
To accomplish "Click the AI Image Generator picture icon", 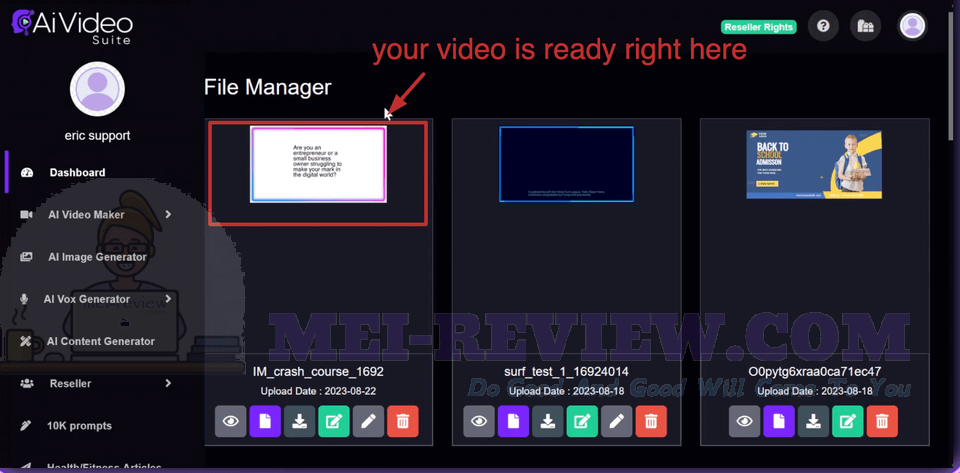I will 26,257.
